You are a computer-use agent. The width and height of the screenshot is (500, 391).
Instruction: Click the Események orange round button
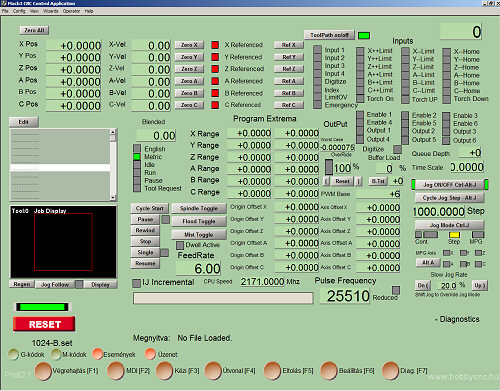coord(97,354)
